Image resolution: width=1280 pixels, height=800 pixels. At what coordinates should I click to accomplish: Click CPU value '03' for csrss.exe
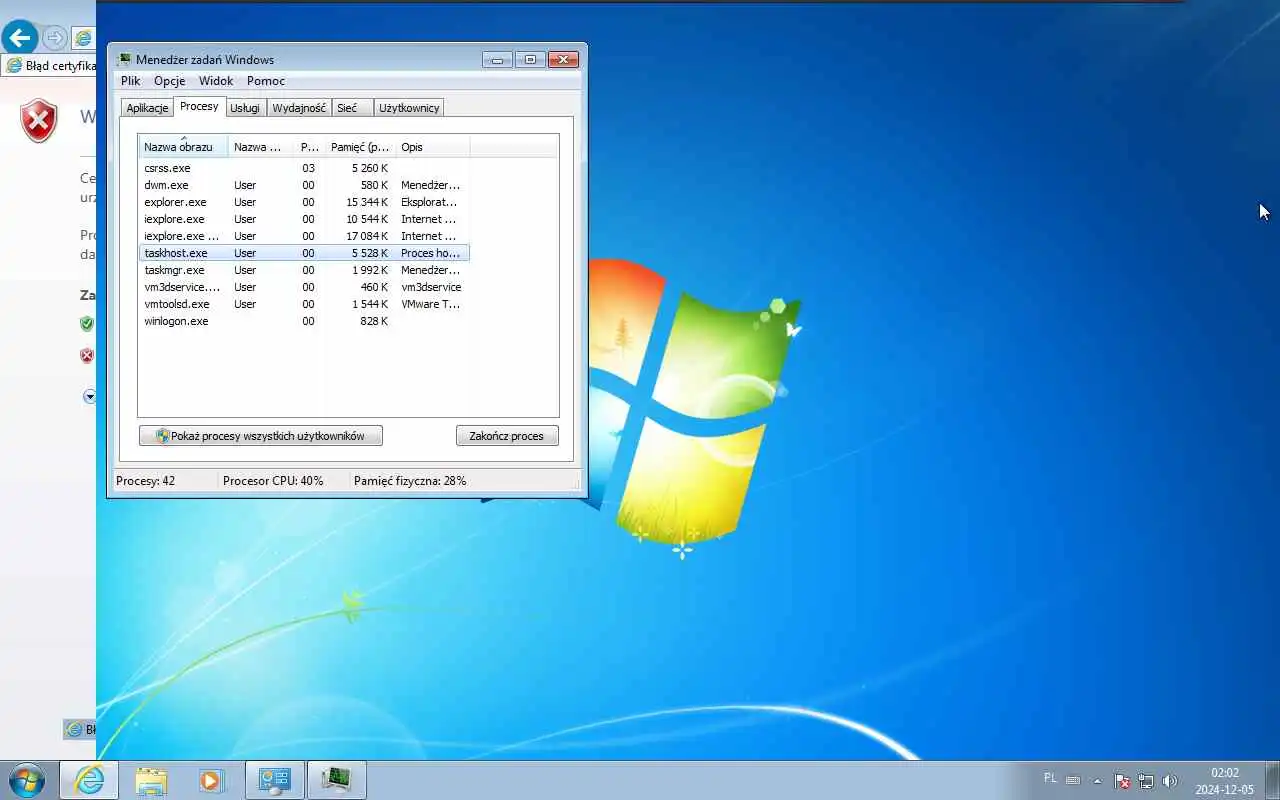(308, 168)
